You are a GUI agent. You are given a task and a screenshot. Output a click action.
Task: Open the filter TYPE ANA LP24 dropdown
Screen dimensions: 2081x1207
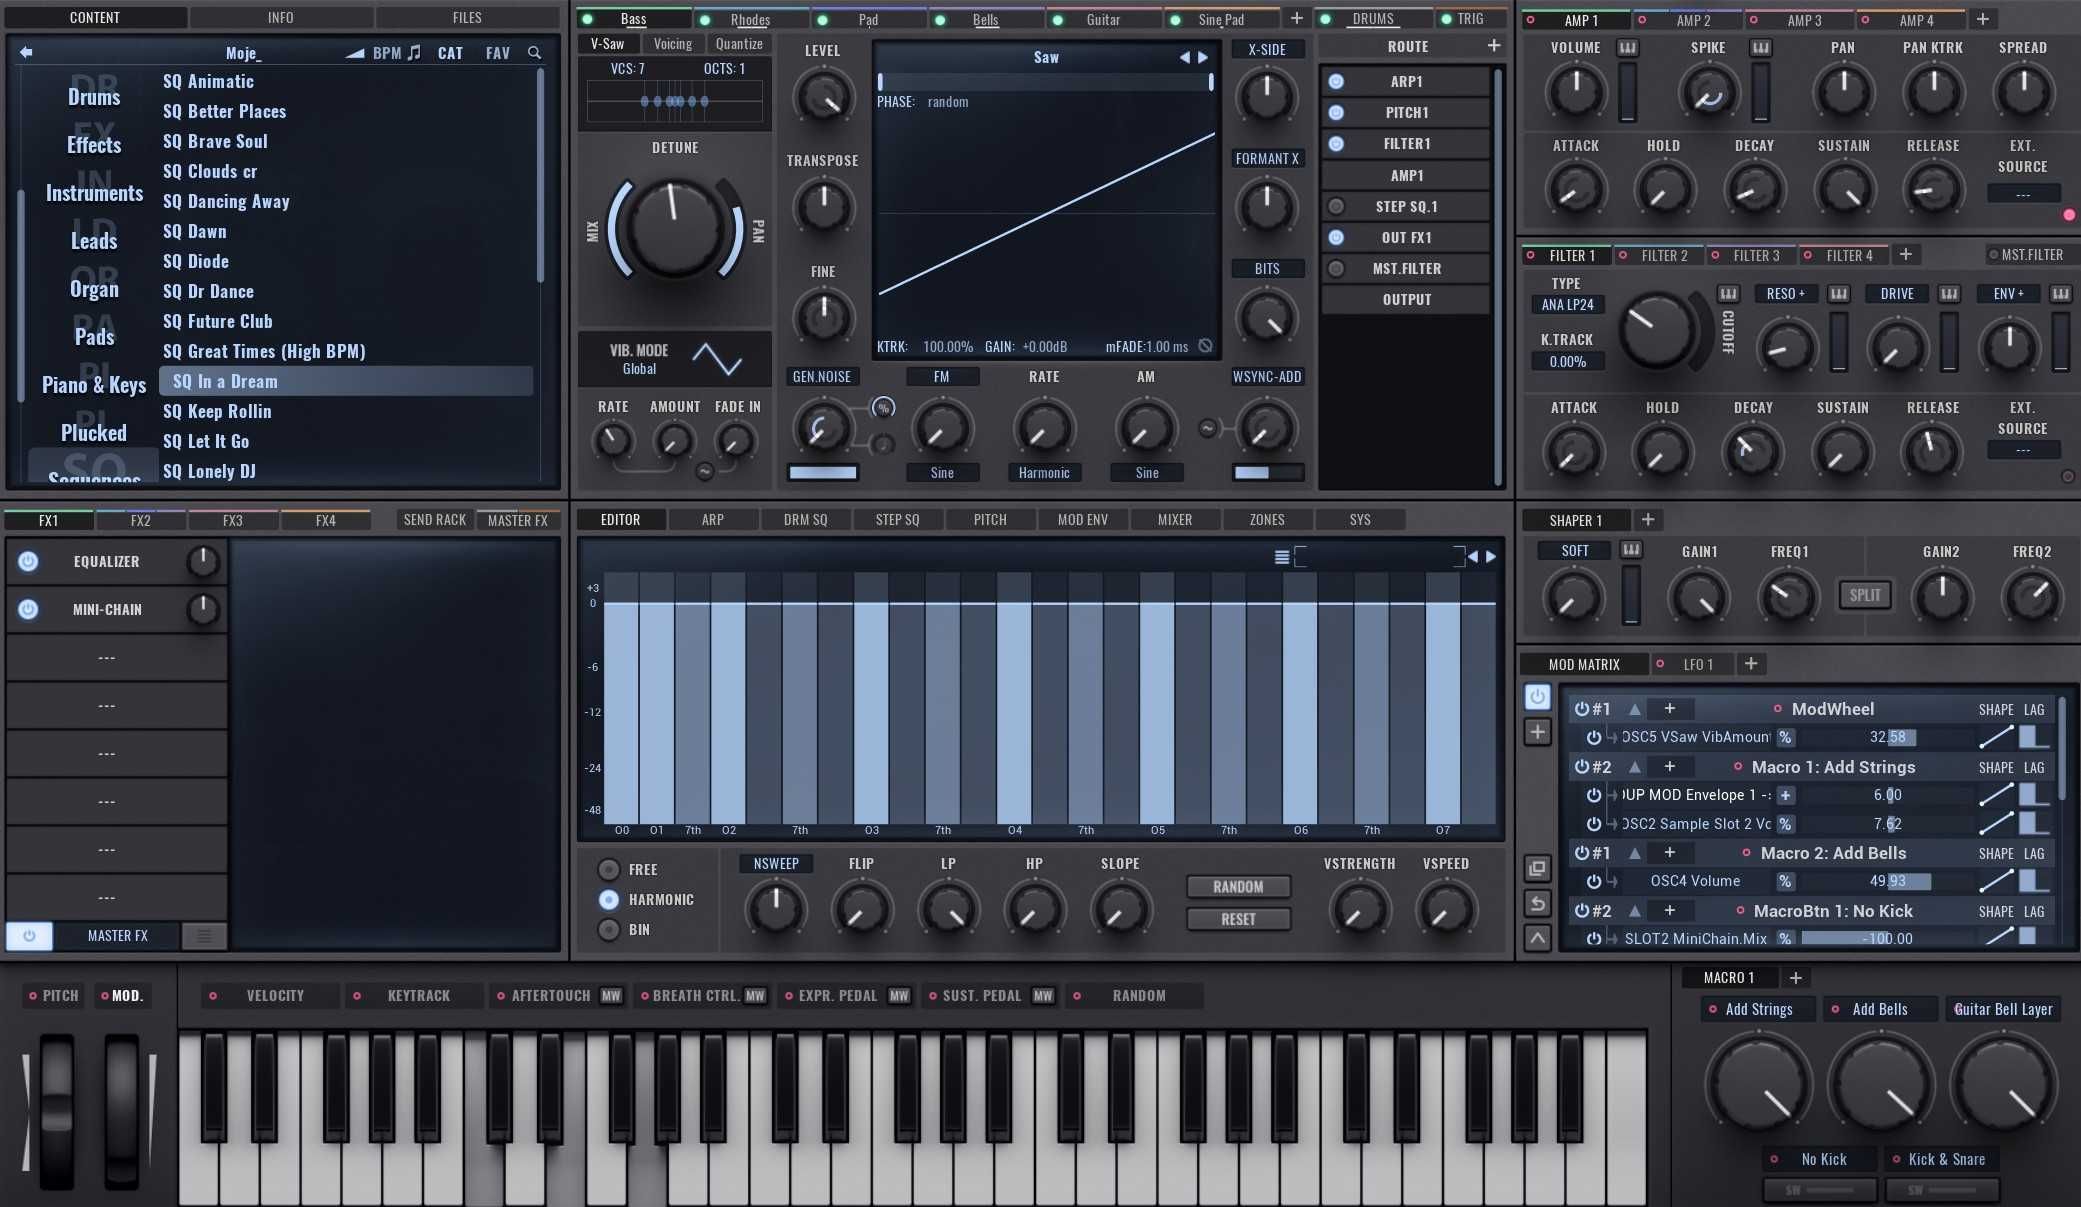pyautogui.click(x=1567, y=305)
